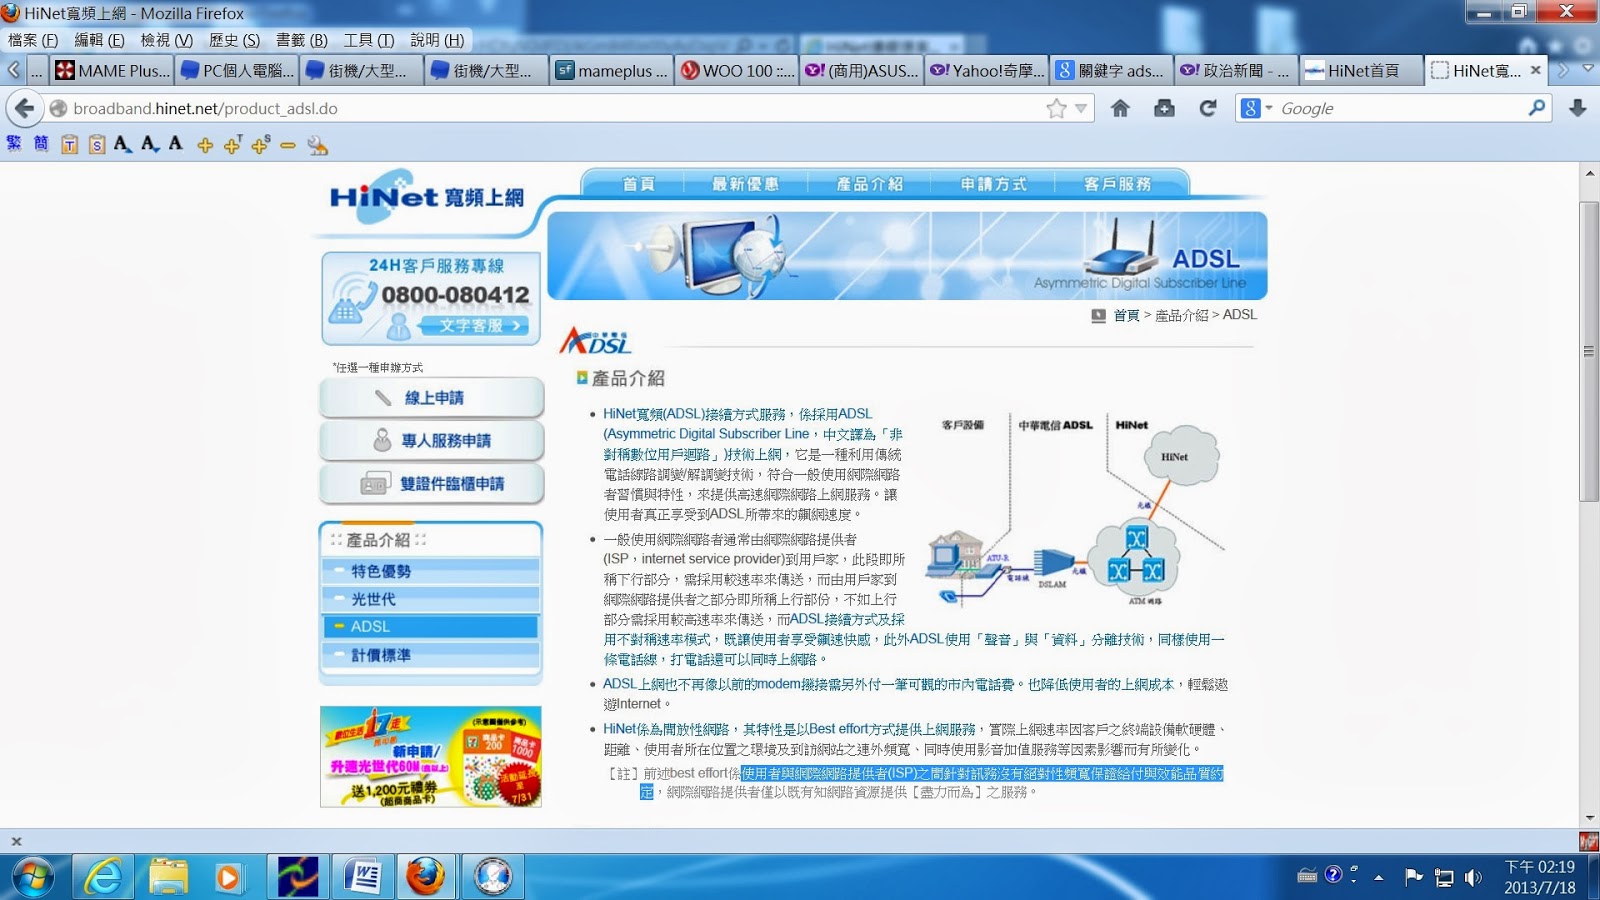Screen dimensions: 1600x900
Task: Click the clipboard T conversion icon
Action: (x=69, y=145)
